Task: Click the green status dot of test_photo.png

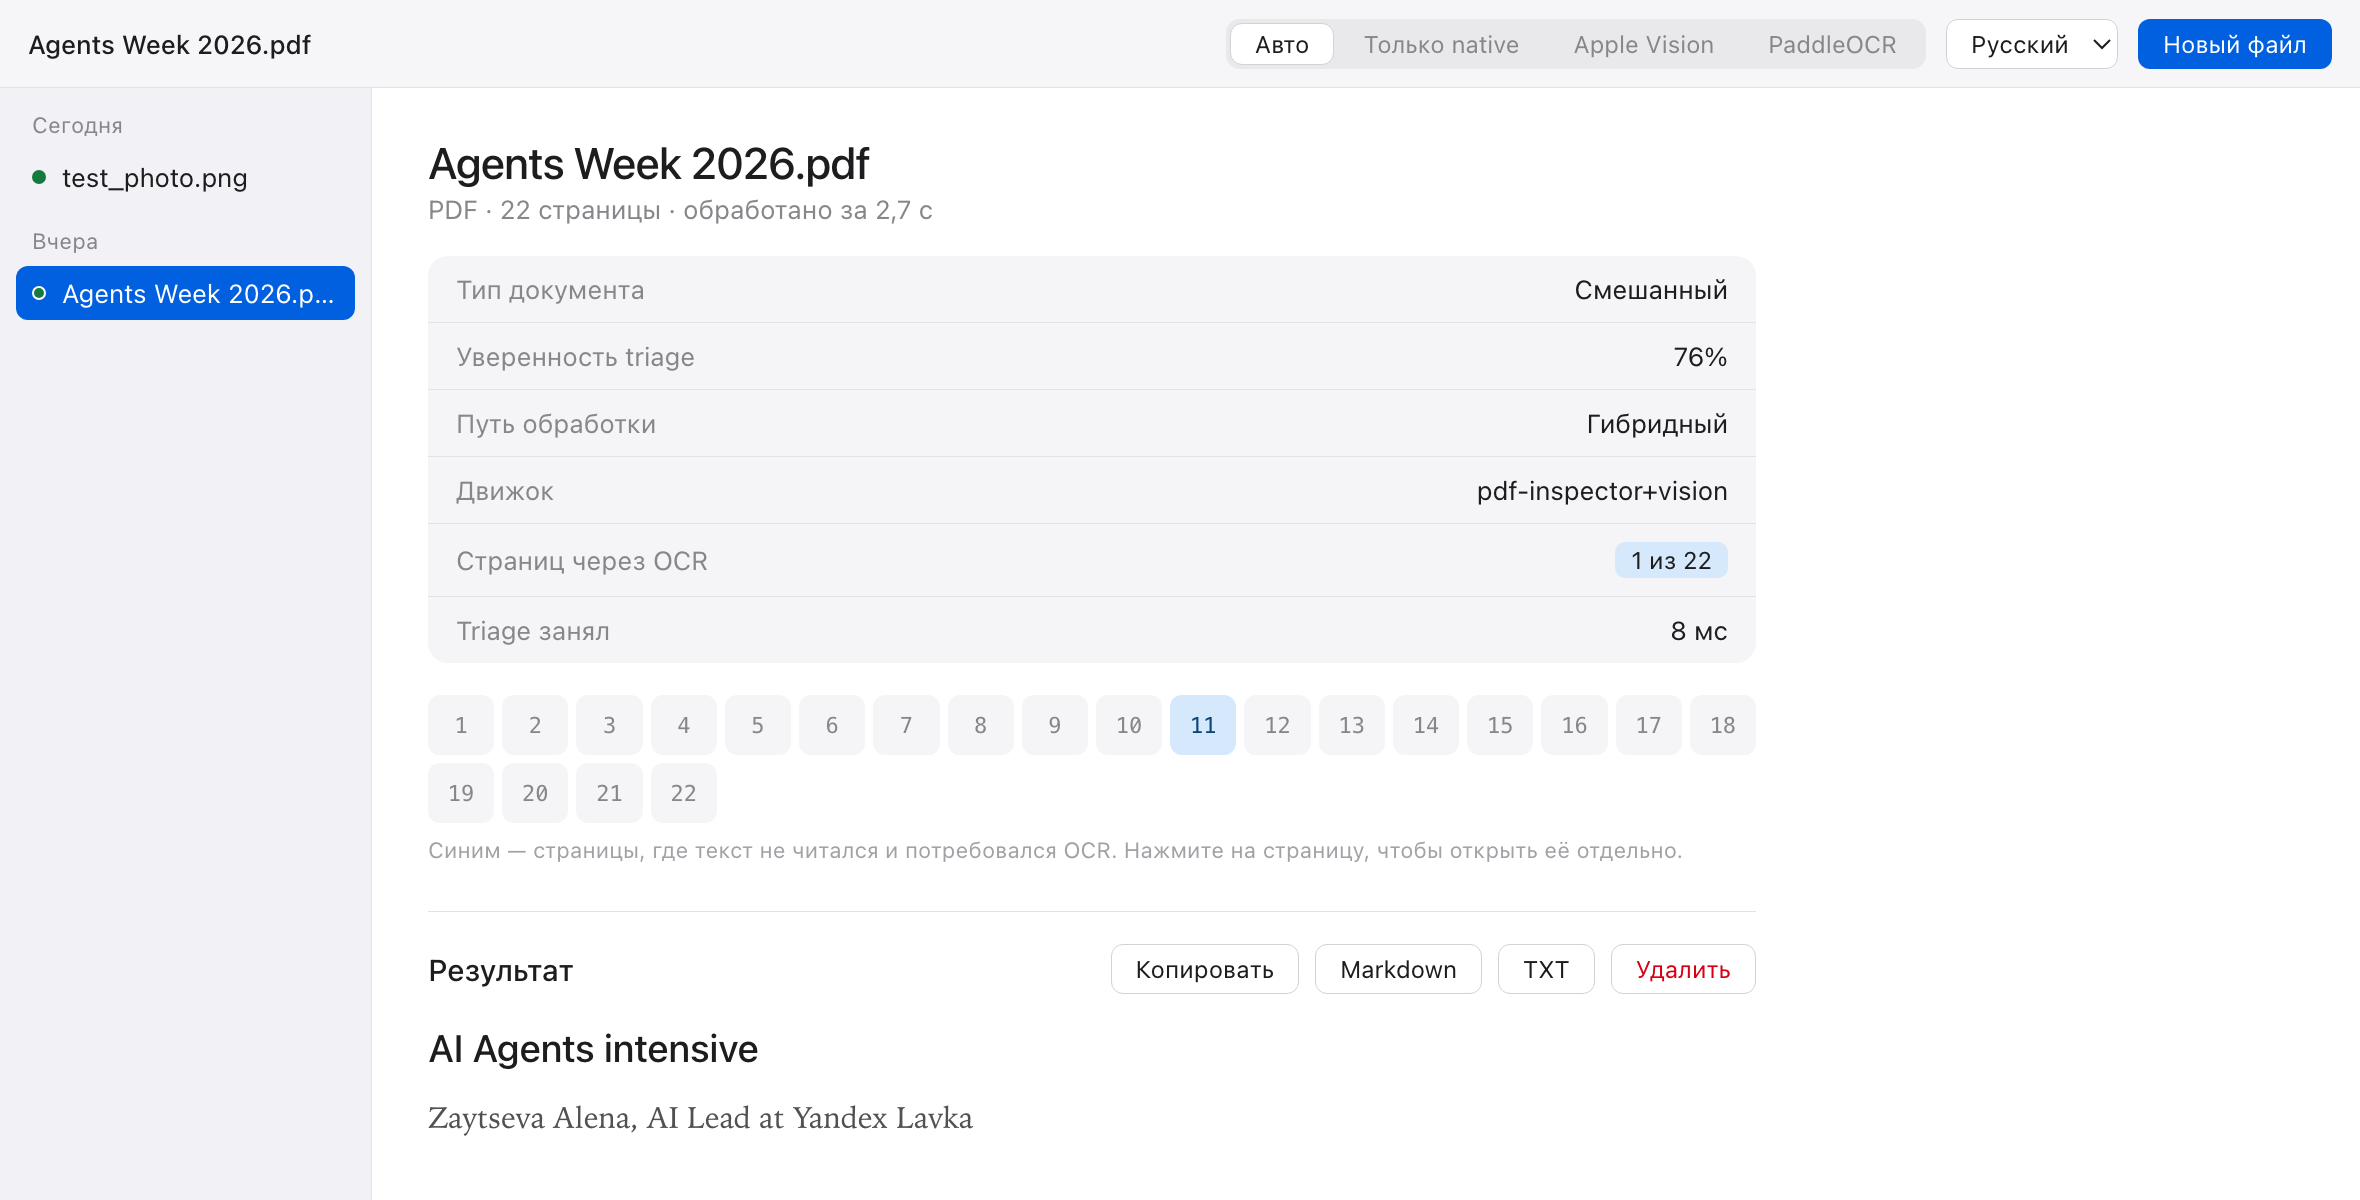Action: point(39,178)
